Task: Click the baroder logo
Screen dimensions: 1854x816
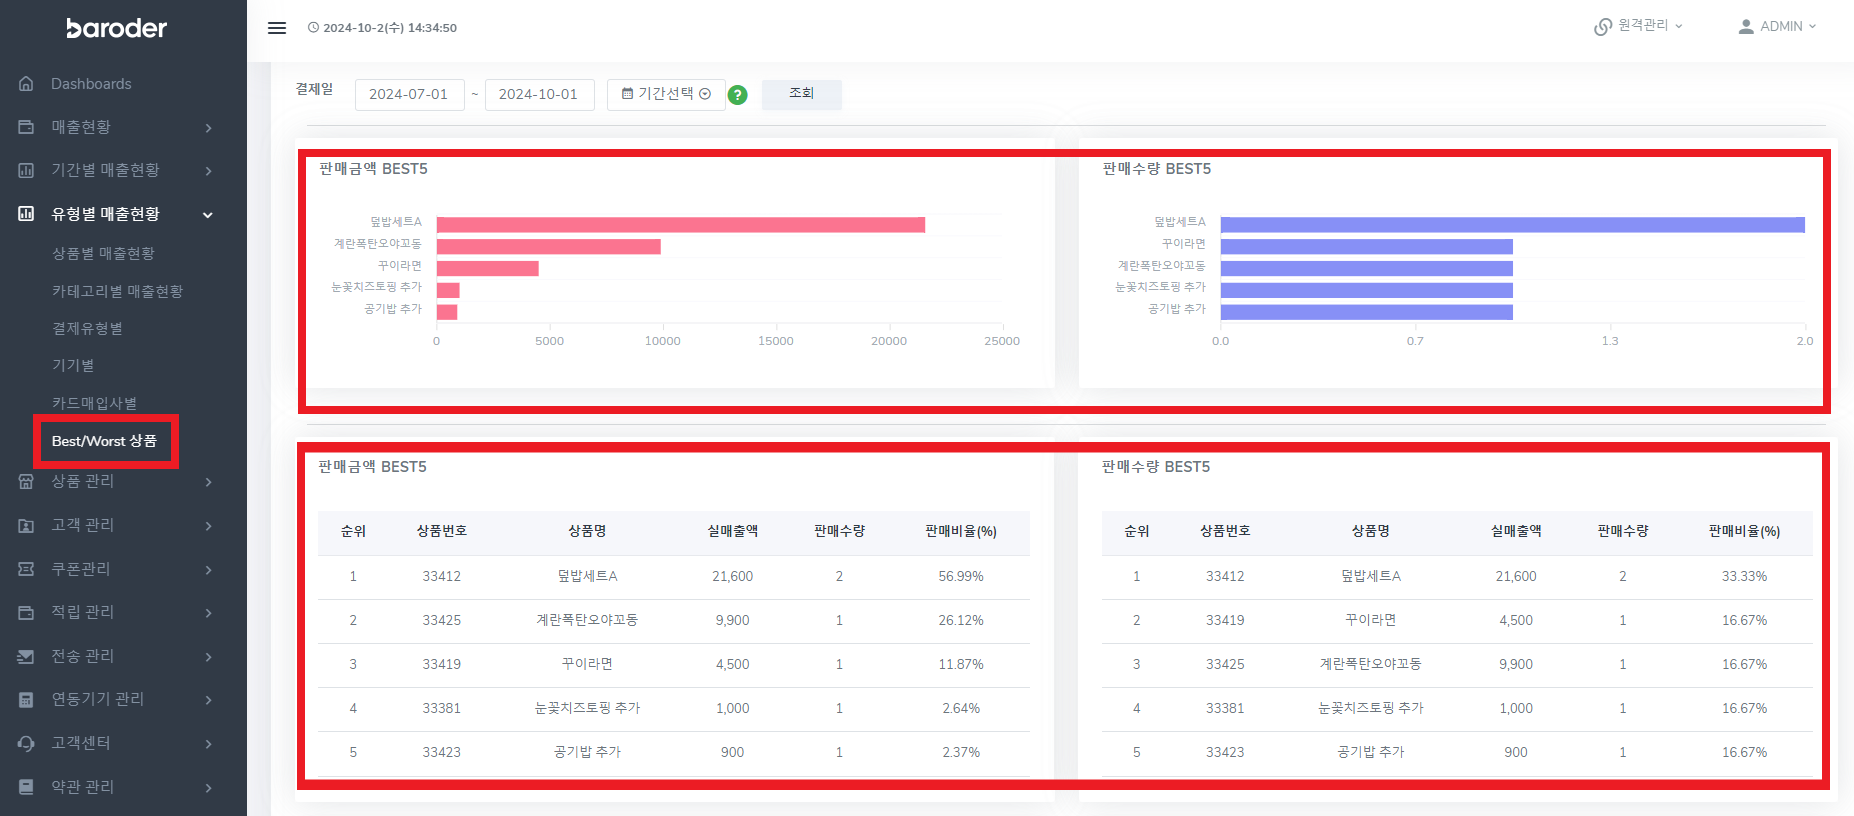Action: (117, 28)
